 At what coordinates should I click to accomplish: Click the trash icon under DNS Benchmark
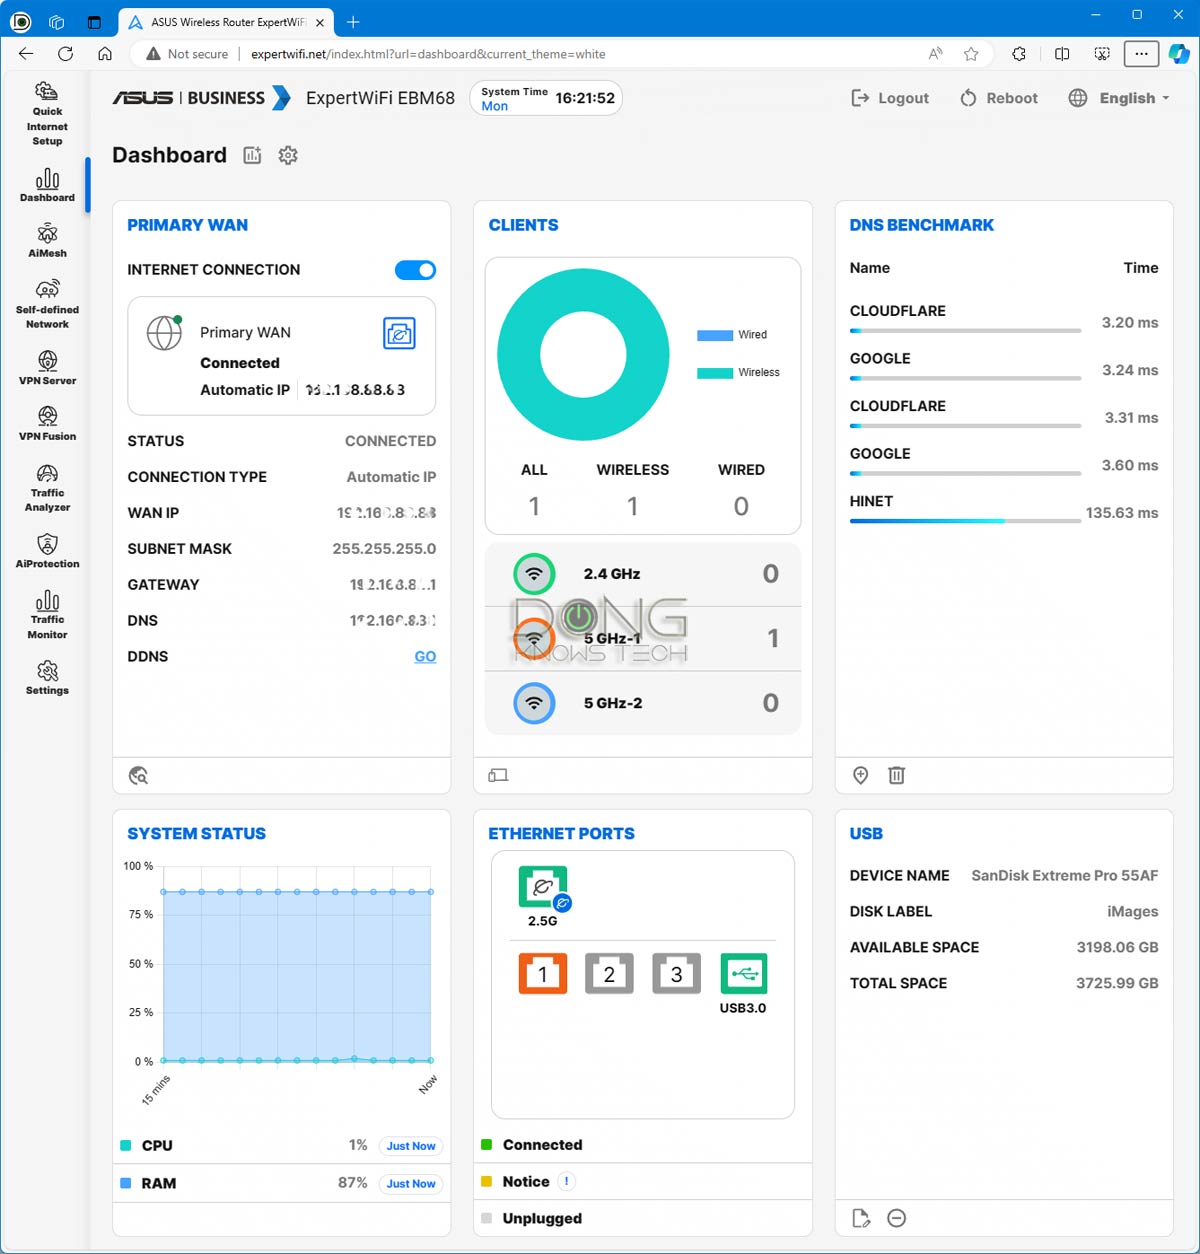[x=897, y=775]
